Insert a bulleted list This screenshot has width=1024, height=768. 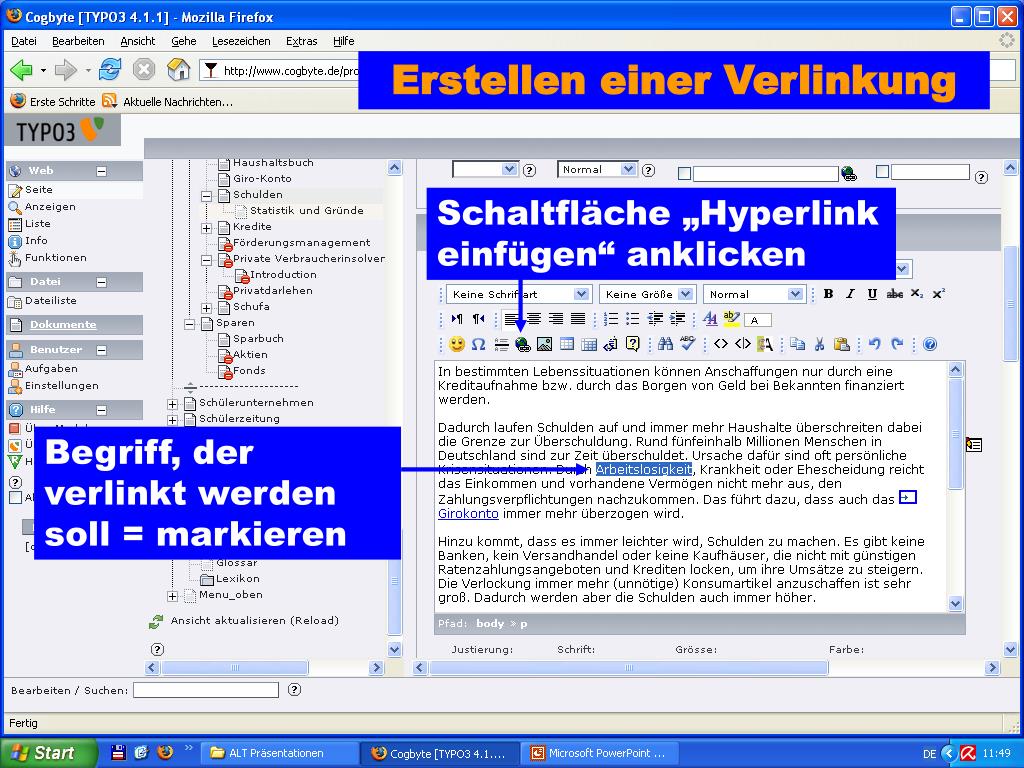tap(632, 319)
